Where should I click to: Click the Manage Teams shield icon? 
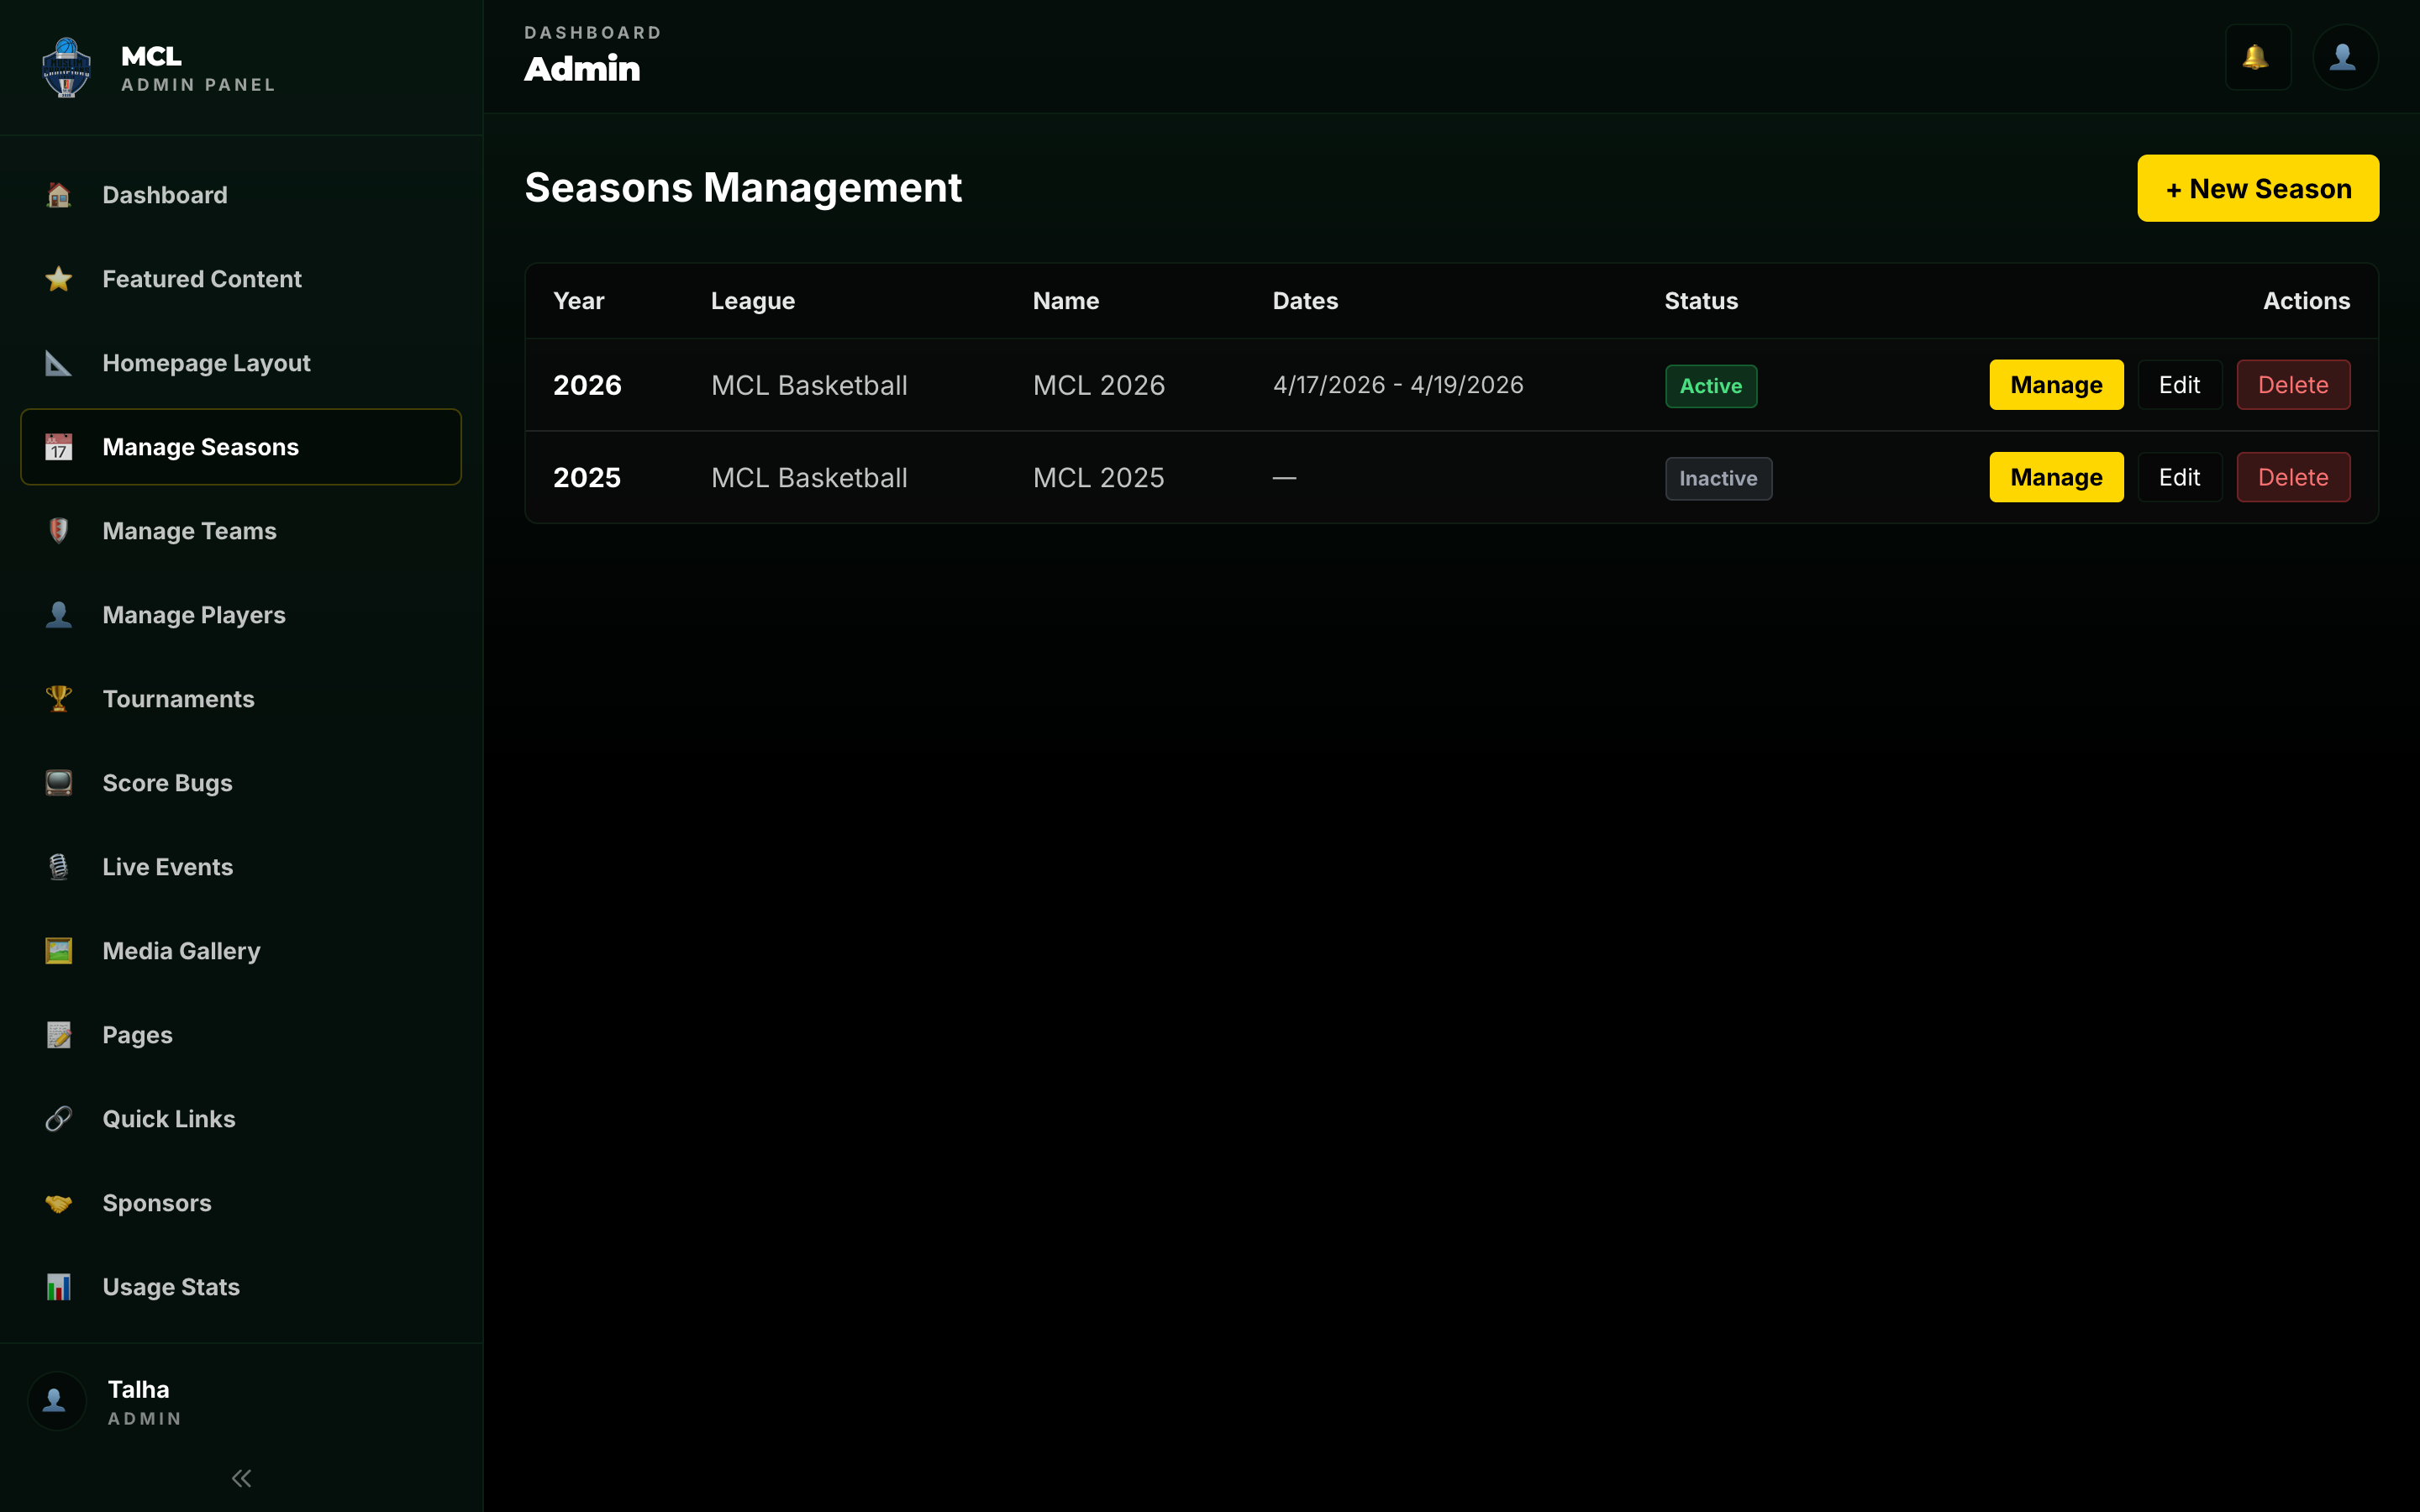[x=59, y=531]
